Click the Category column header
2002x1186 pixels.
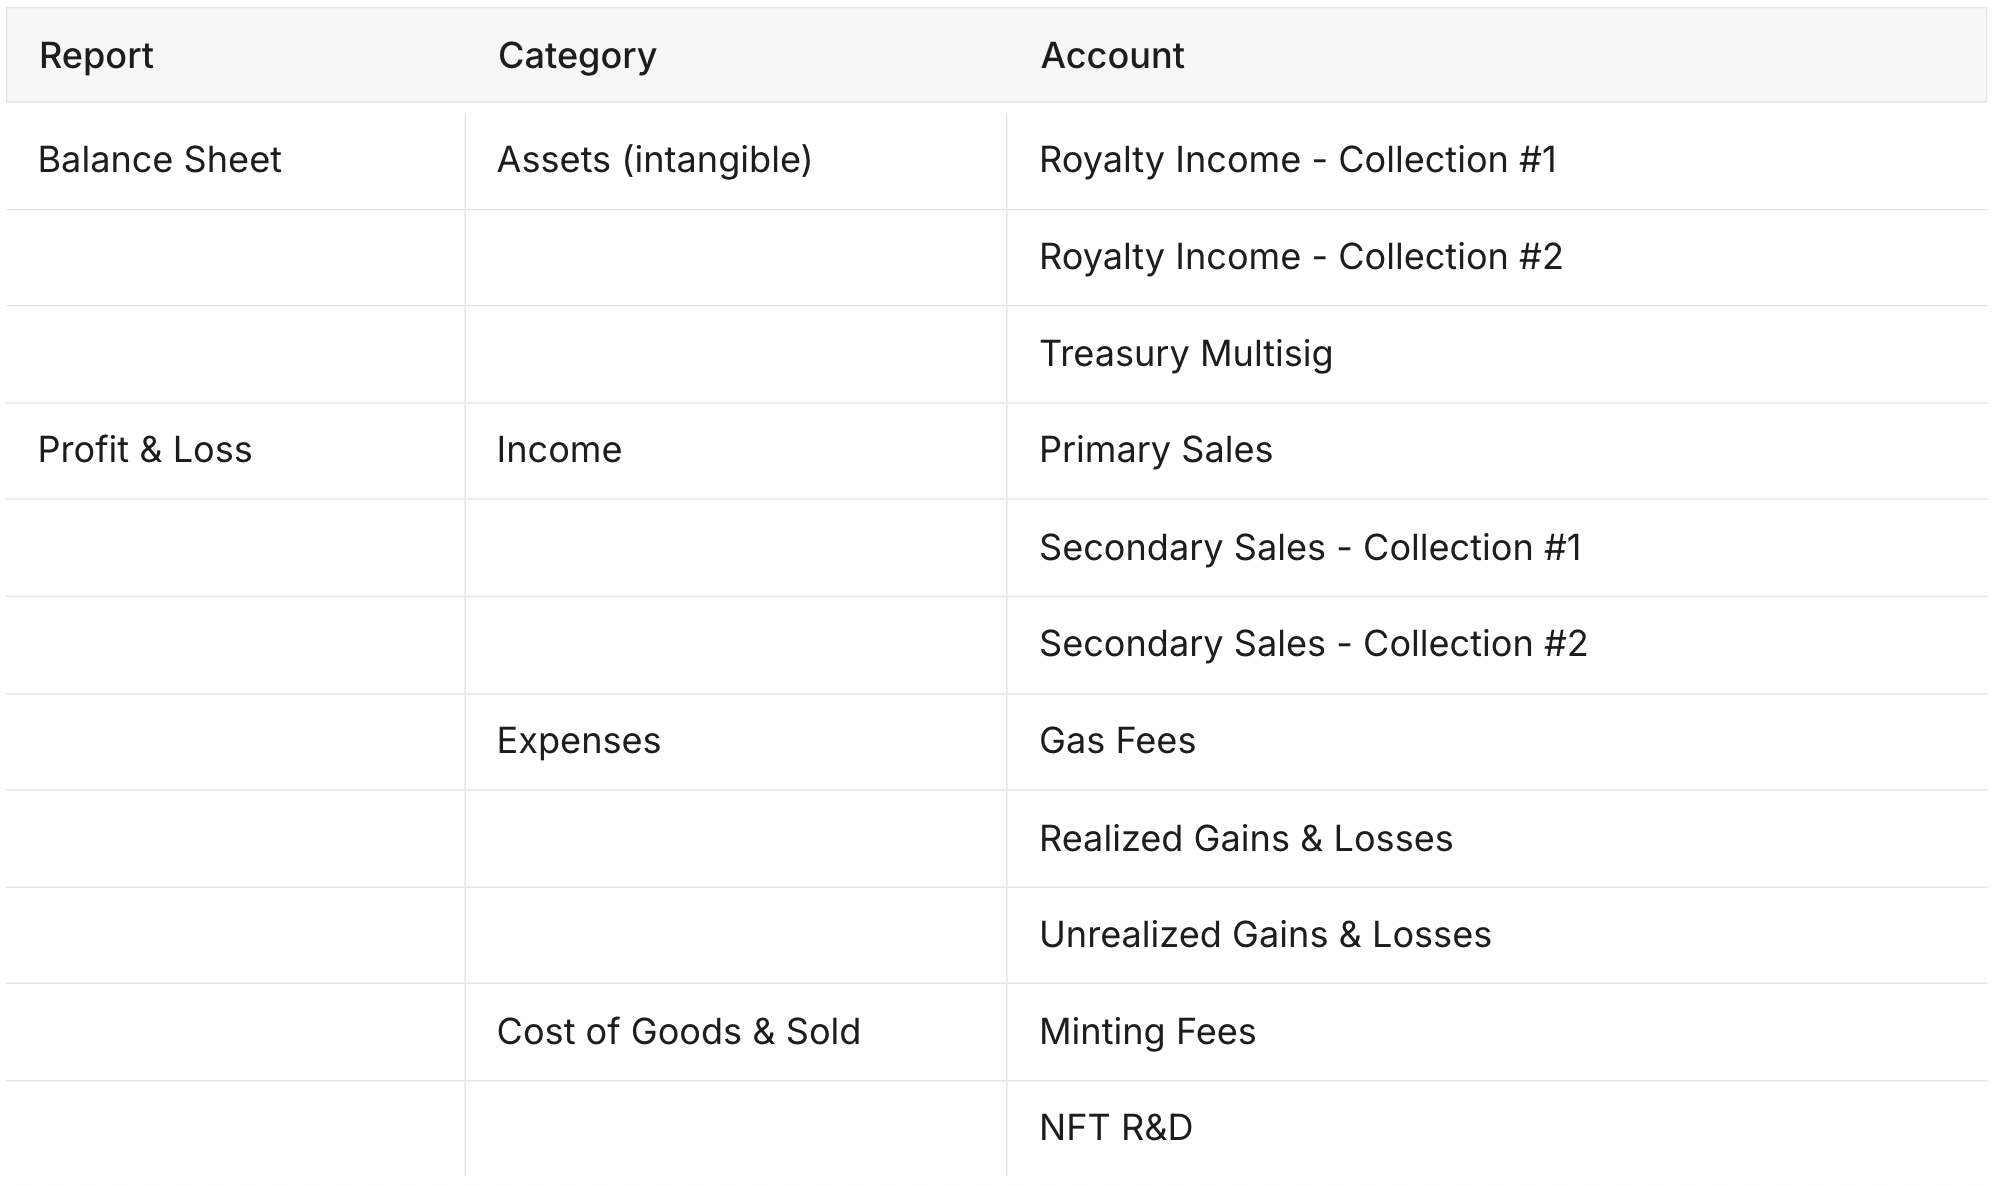pos(577,56)
